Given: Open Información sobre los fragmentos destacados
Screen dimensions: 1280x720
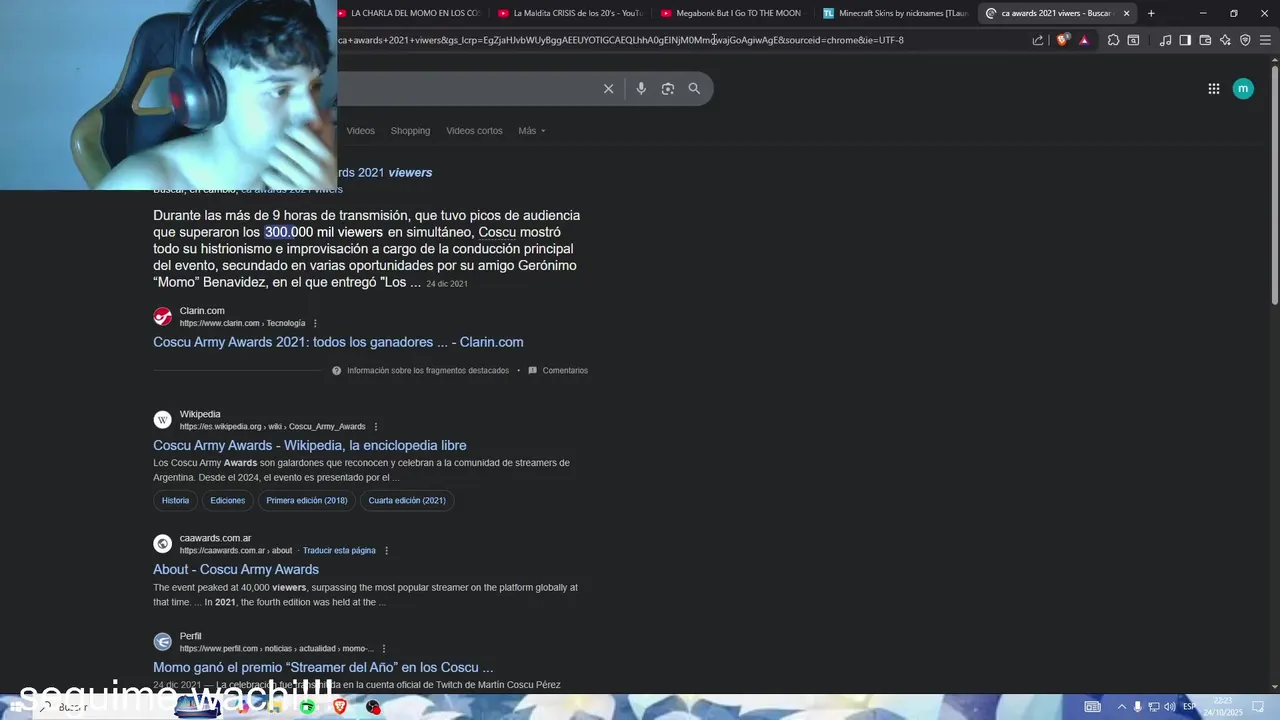Looking at the screenshot, I should 420,371.
